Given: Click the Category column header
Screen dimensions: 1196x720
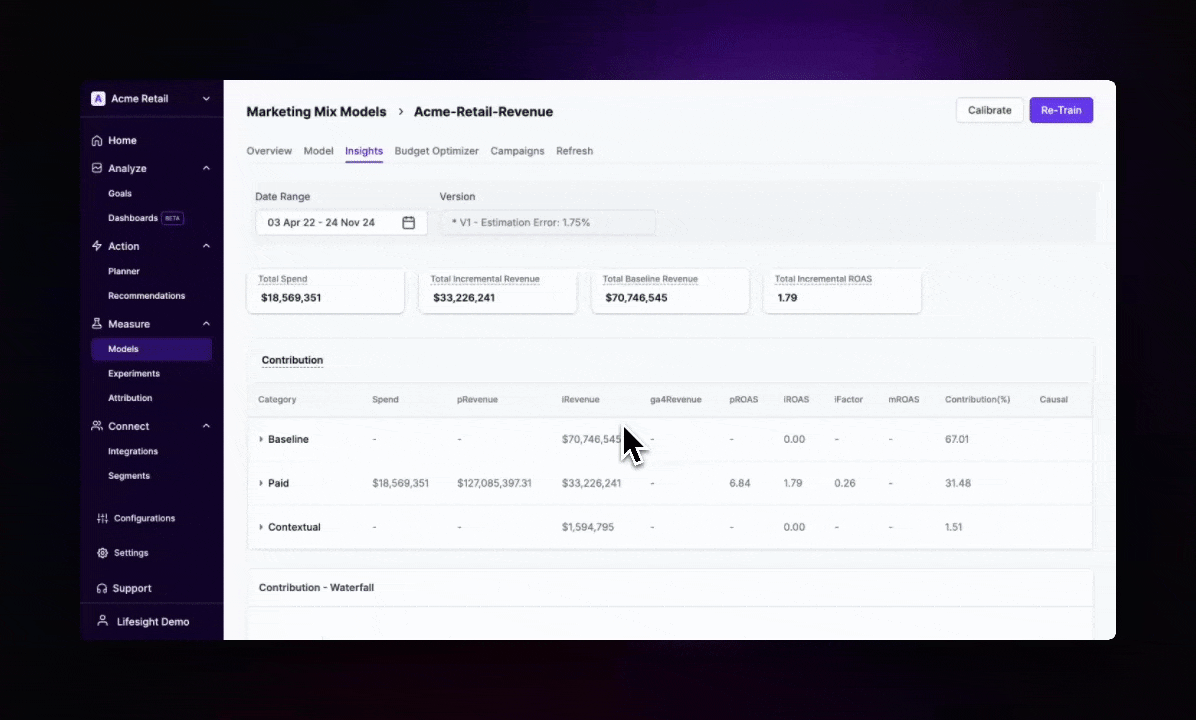Looking at the screenshot, I should 277,400.
